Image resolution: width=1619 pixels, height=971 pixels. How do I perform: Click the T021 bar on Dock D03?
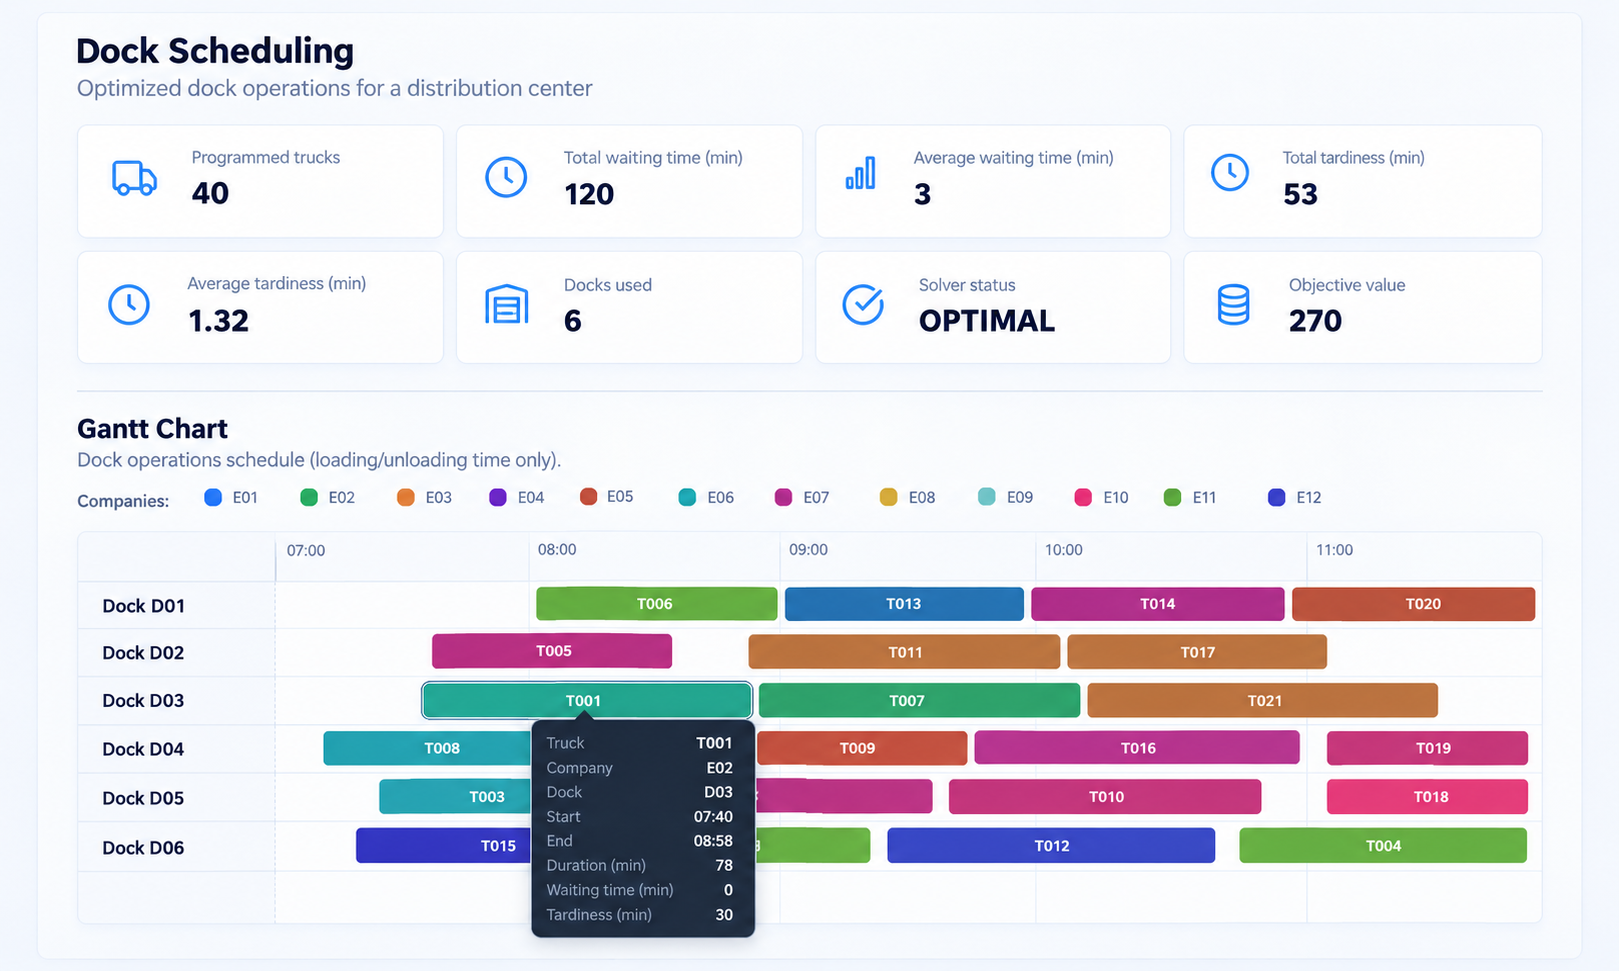1262,700
